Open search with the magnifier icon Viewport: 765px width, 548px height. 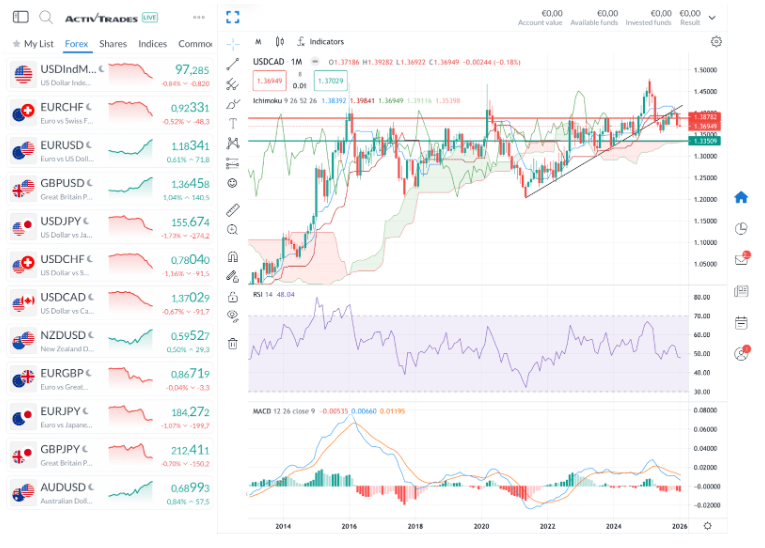(46, 17)
